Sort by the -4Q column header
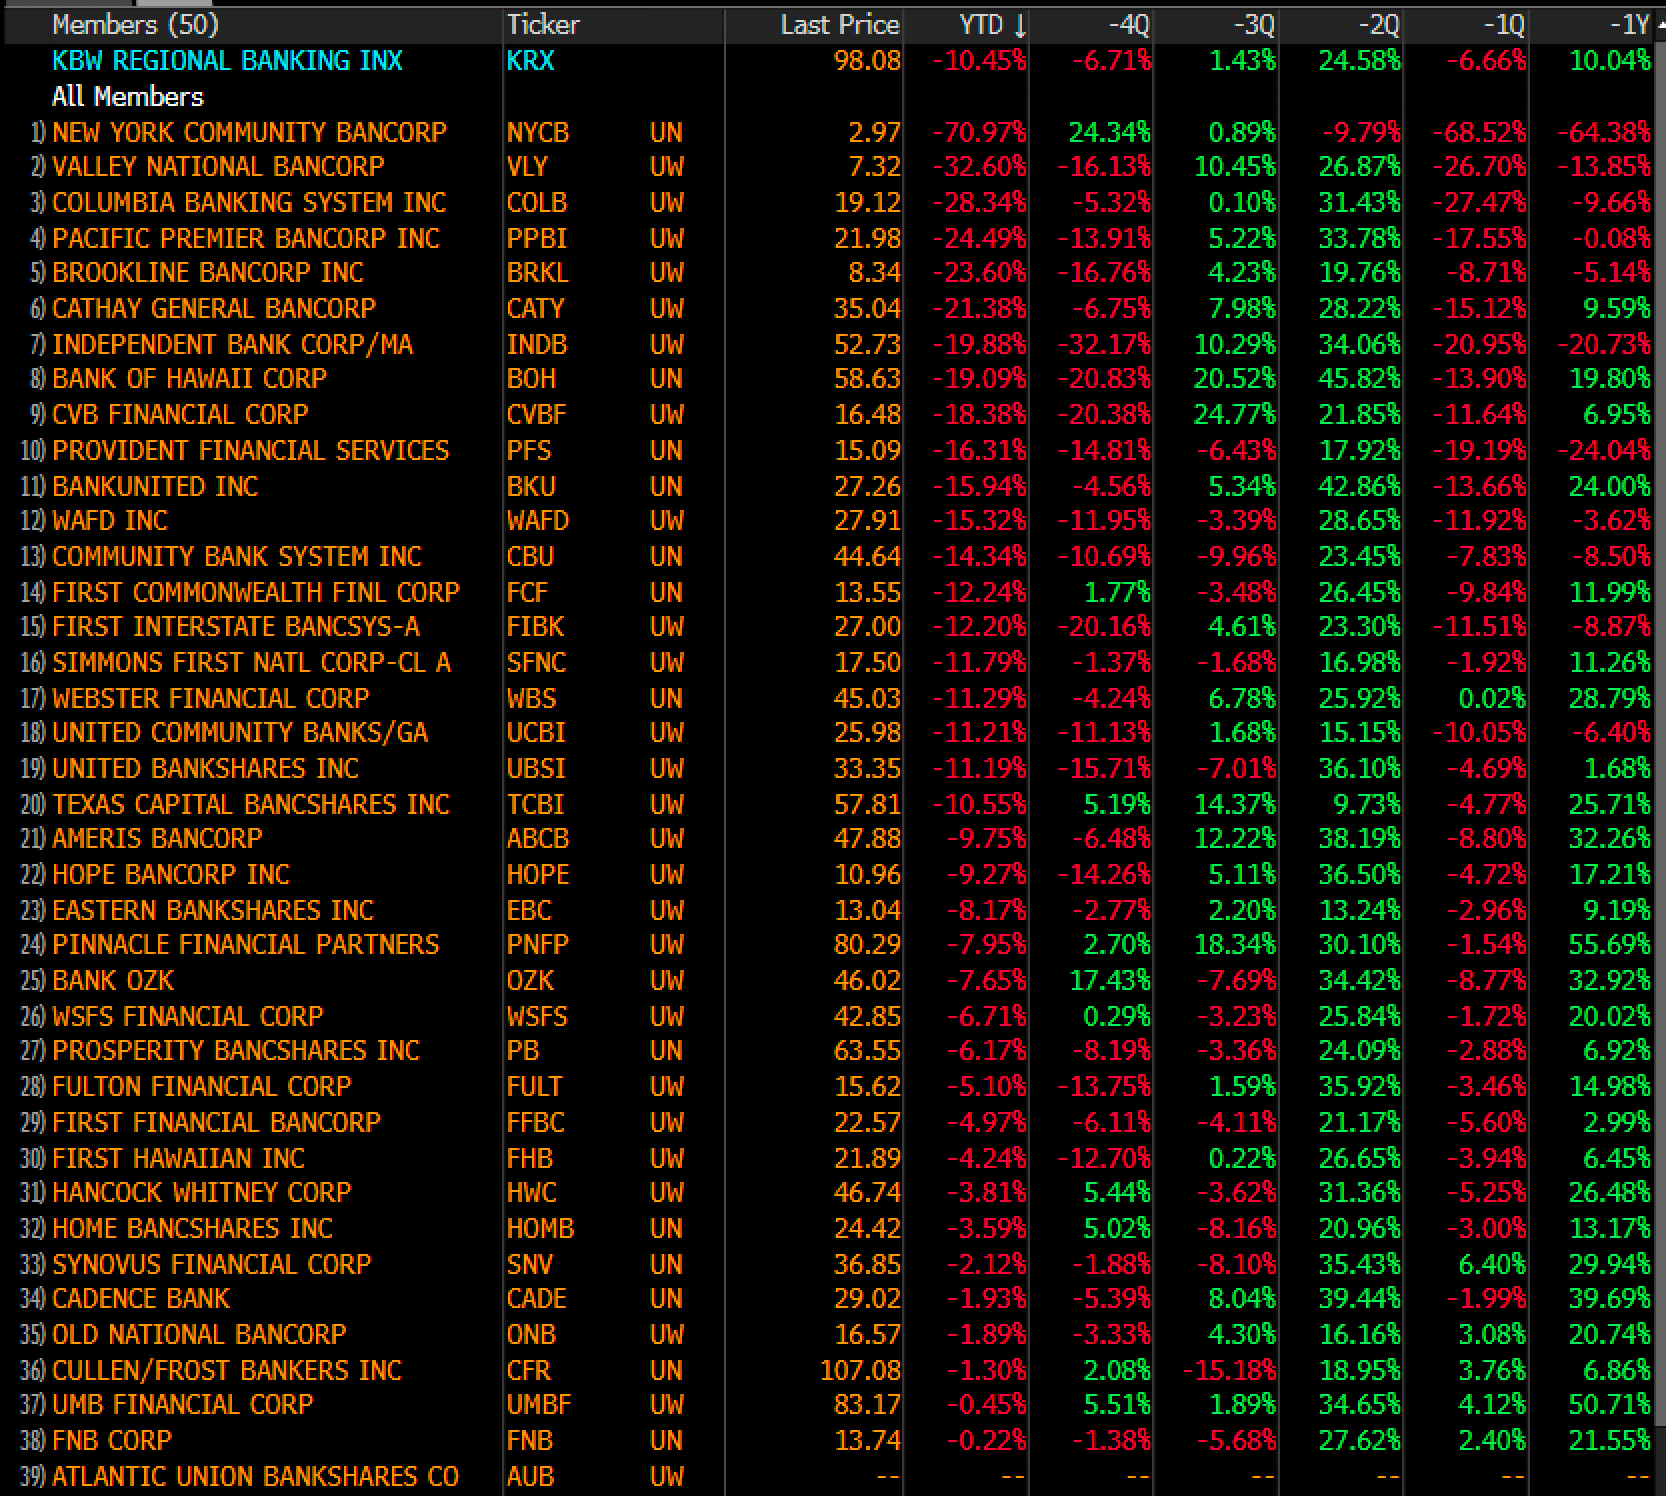Viewport: 1666px width, 1496px height. tap(1129, 25)
